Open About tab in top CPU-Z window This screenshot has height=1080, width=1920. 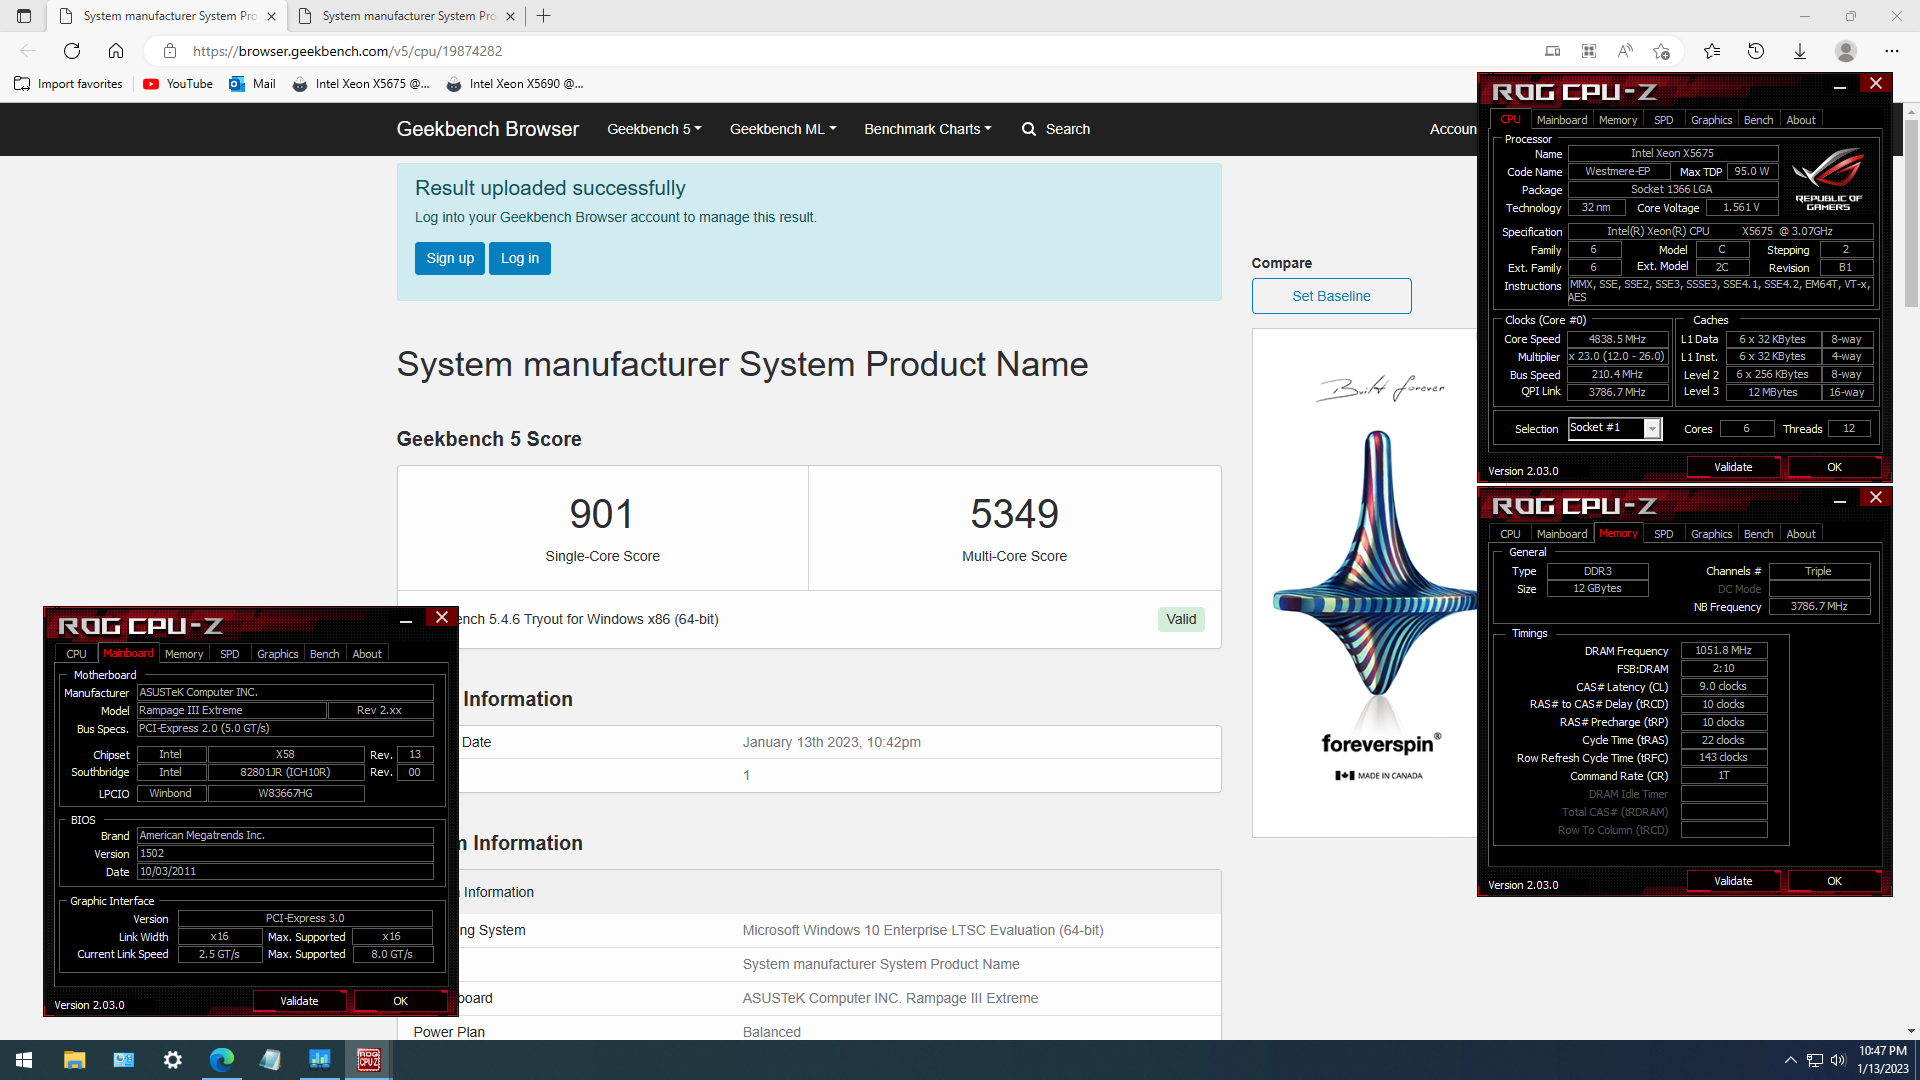click(1801, 120)
